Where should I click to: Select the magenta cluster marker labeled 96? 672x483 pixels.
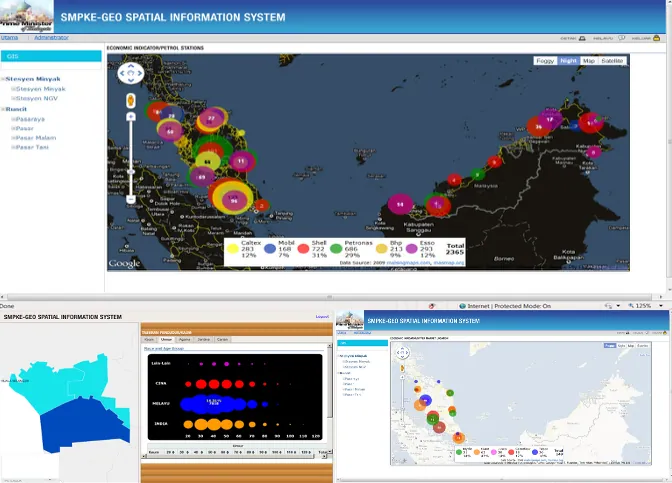pyautogui.click(x=234, y=200)
